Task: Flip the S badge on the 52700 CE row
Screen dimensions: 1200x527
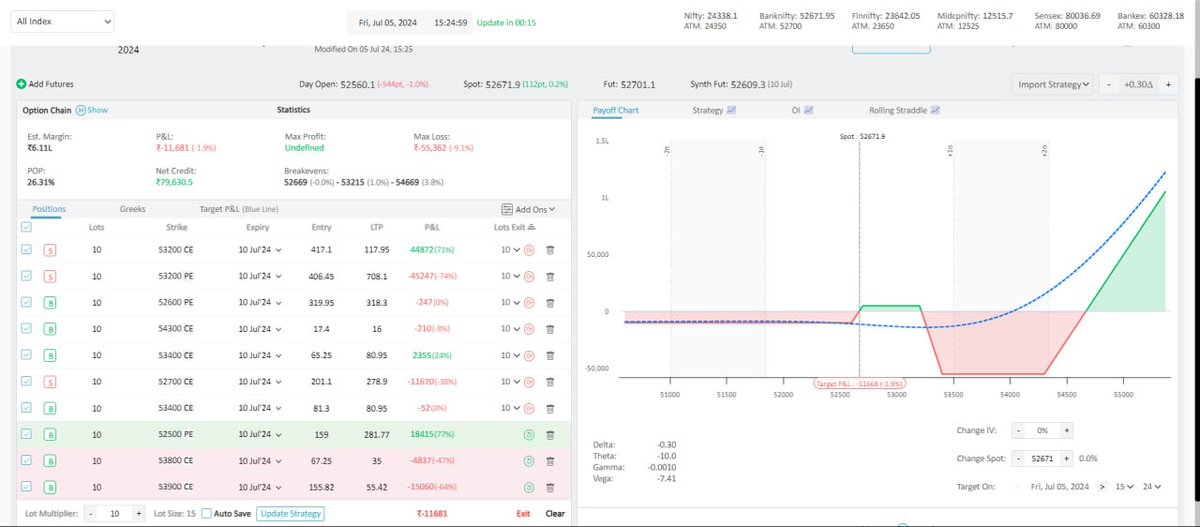Action: pyautogui.click(x=49, y=381)
